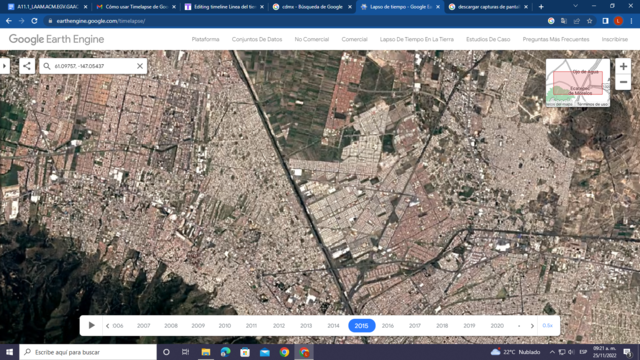Click the taskbar search box
Image resolution: width=640 pixels, height=360 pixels.
[x=88, y=352]
